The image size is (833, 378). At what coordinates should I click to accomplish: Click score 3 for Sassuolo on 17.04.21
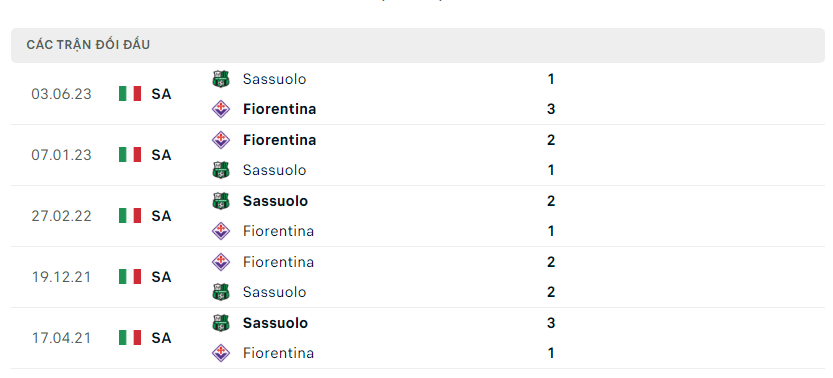point(551,323)
